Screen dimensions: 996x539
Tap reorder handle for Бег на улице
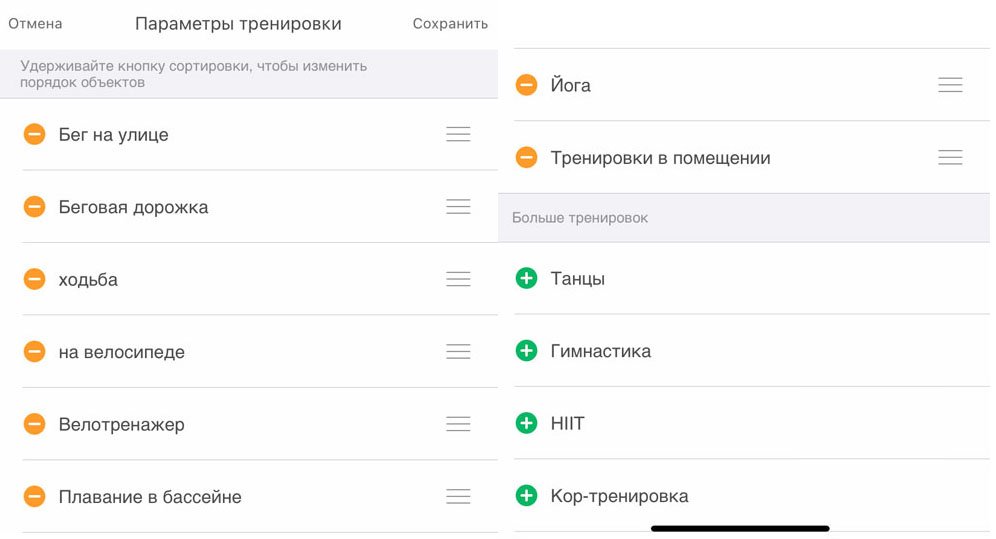(x=458, y=134)
